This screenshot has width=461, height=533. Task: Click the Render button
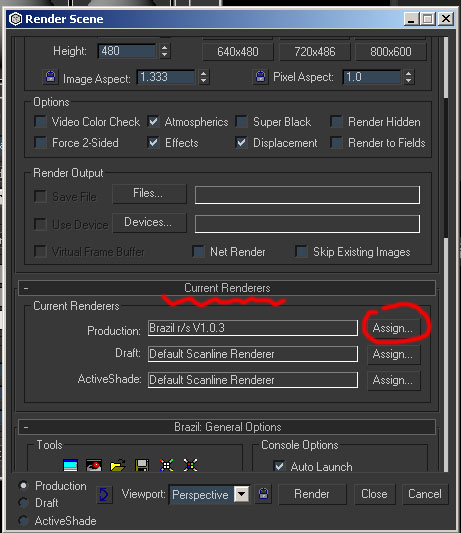click(x=312, y=494)
